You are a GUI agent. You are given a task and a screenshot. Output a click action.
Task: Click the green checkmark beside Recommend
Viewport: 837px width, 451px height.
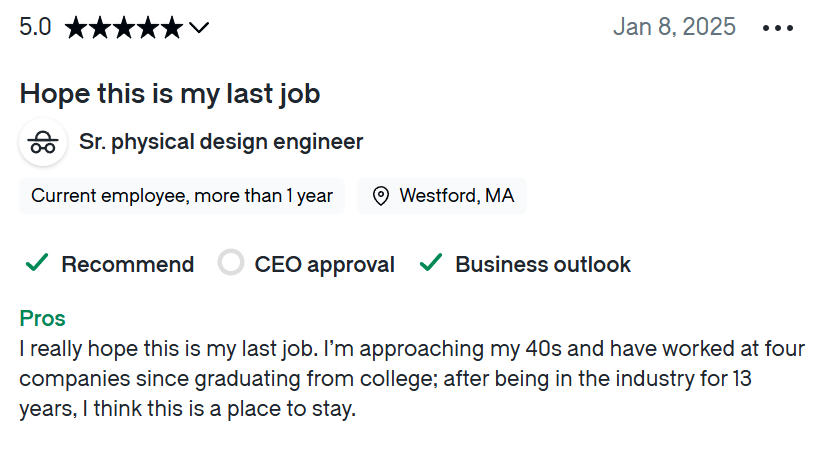37,264
